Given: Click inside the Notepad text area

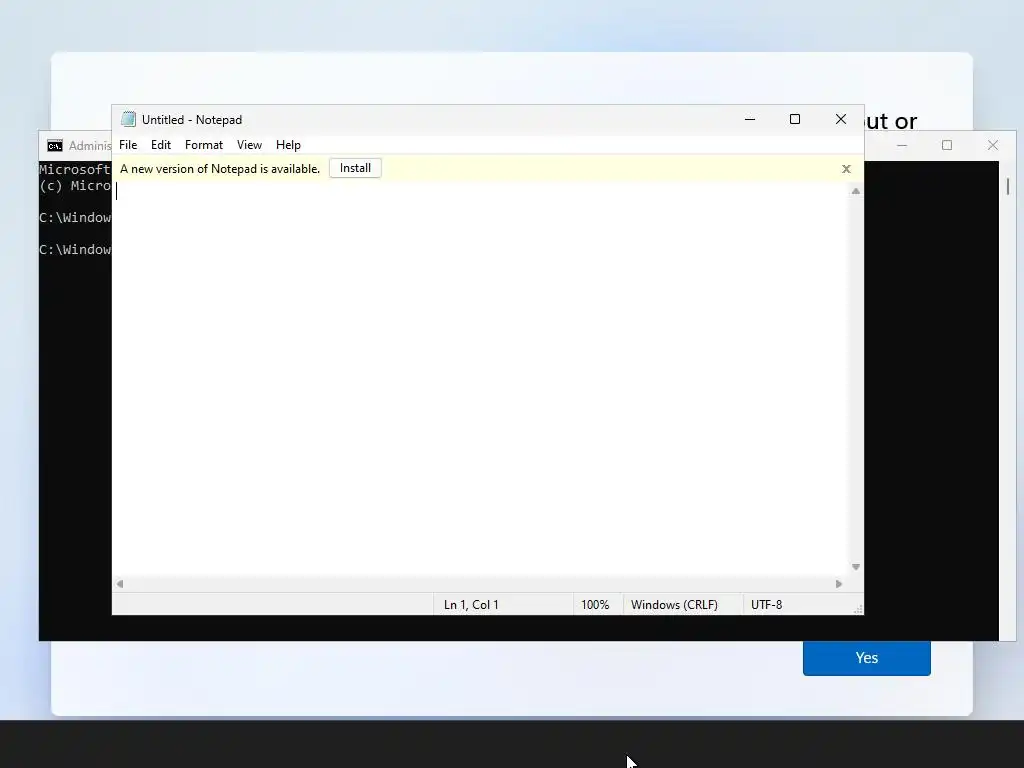Looking at the screenshot, I should 480,379.
